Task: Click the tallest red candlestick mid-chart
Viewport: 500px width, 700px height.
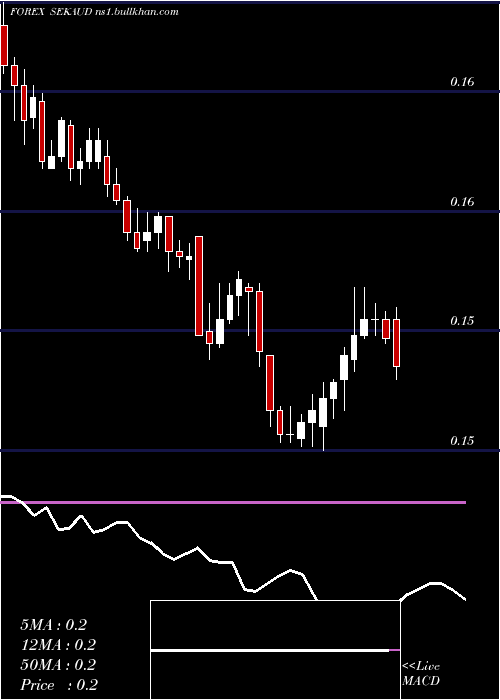Action: pos(199,286)
